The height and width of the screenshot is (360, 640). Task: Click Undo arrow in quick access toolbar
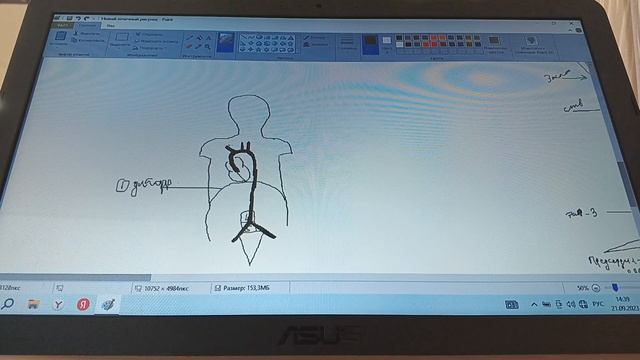(x=78, y=18)
